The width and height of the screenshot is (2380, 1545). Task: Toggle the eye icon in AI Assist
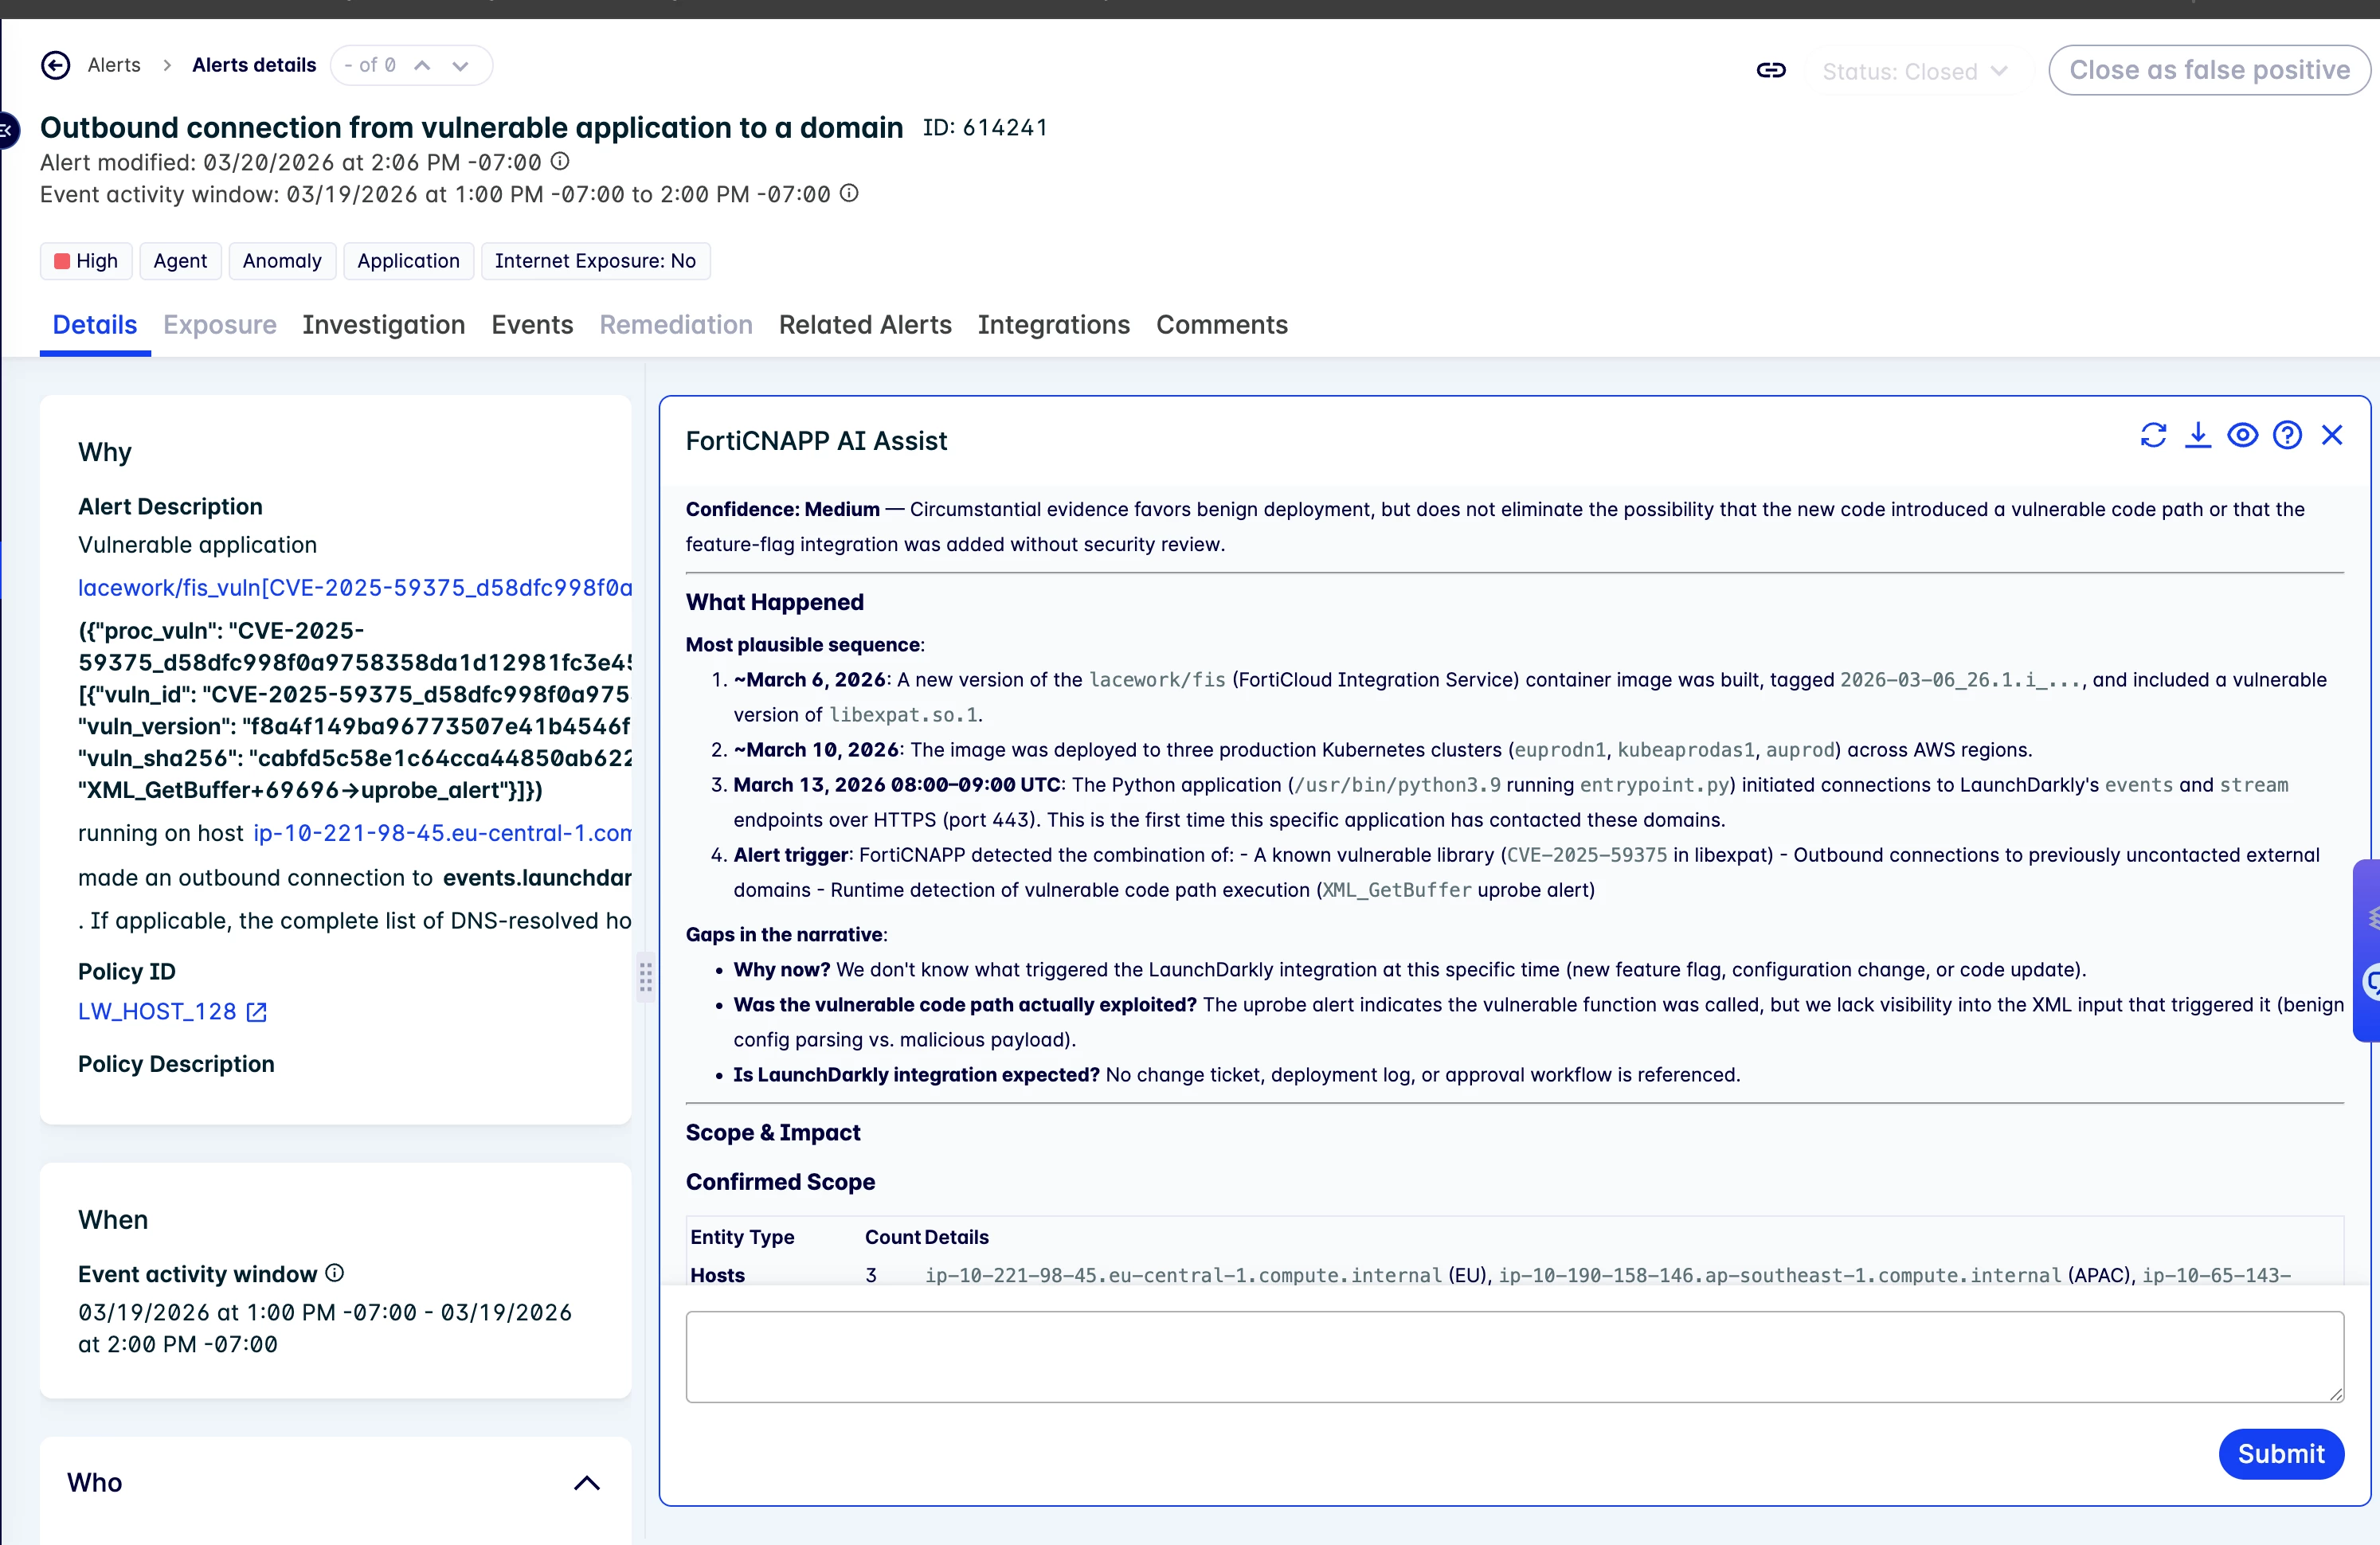click(2243, 435)
